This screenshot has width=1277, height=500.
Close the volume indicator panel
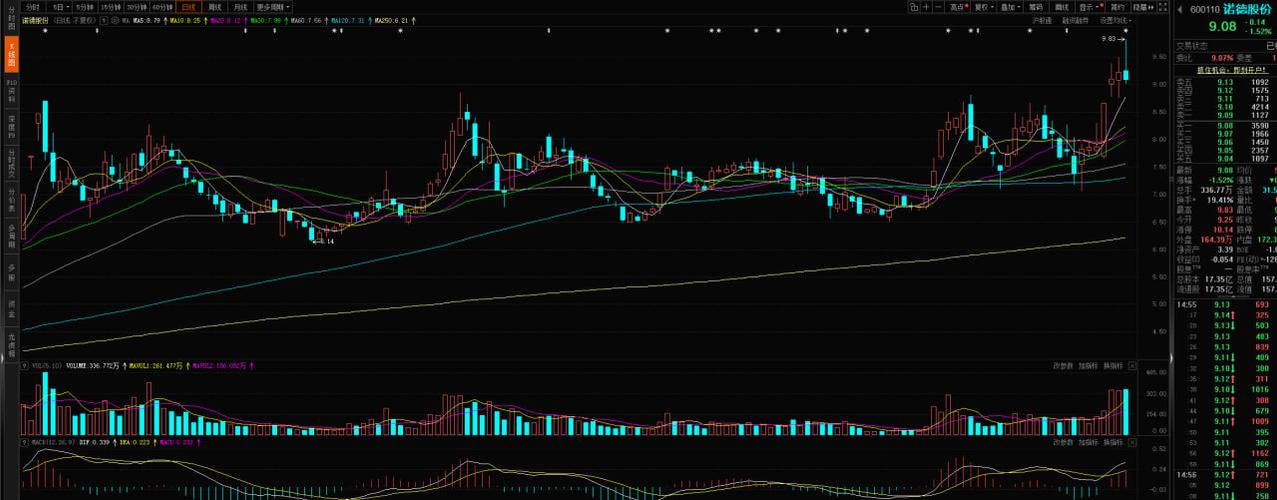[1132, 365]
